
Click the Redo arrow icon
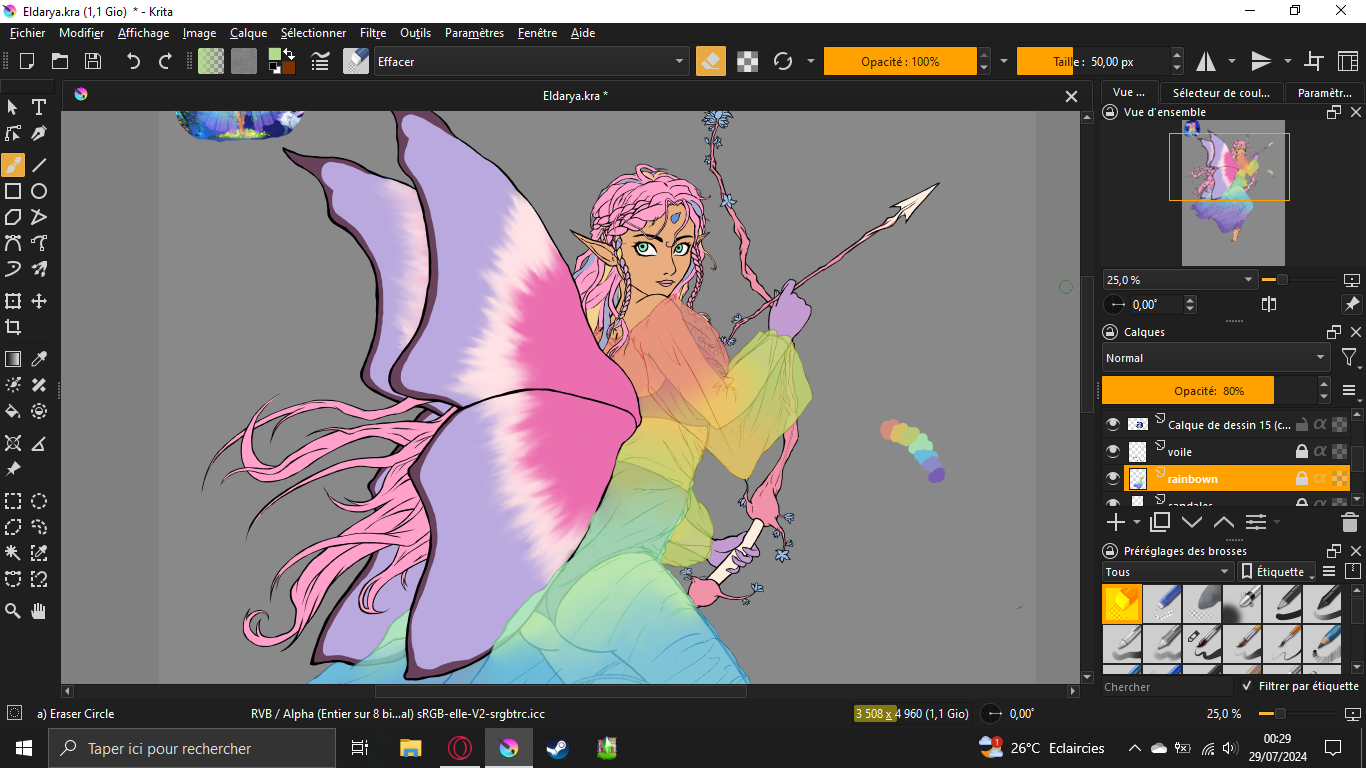(165, 61)
